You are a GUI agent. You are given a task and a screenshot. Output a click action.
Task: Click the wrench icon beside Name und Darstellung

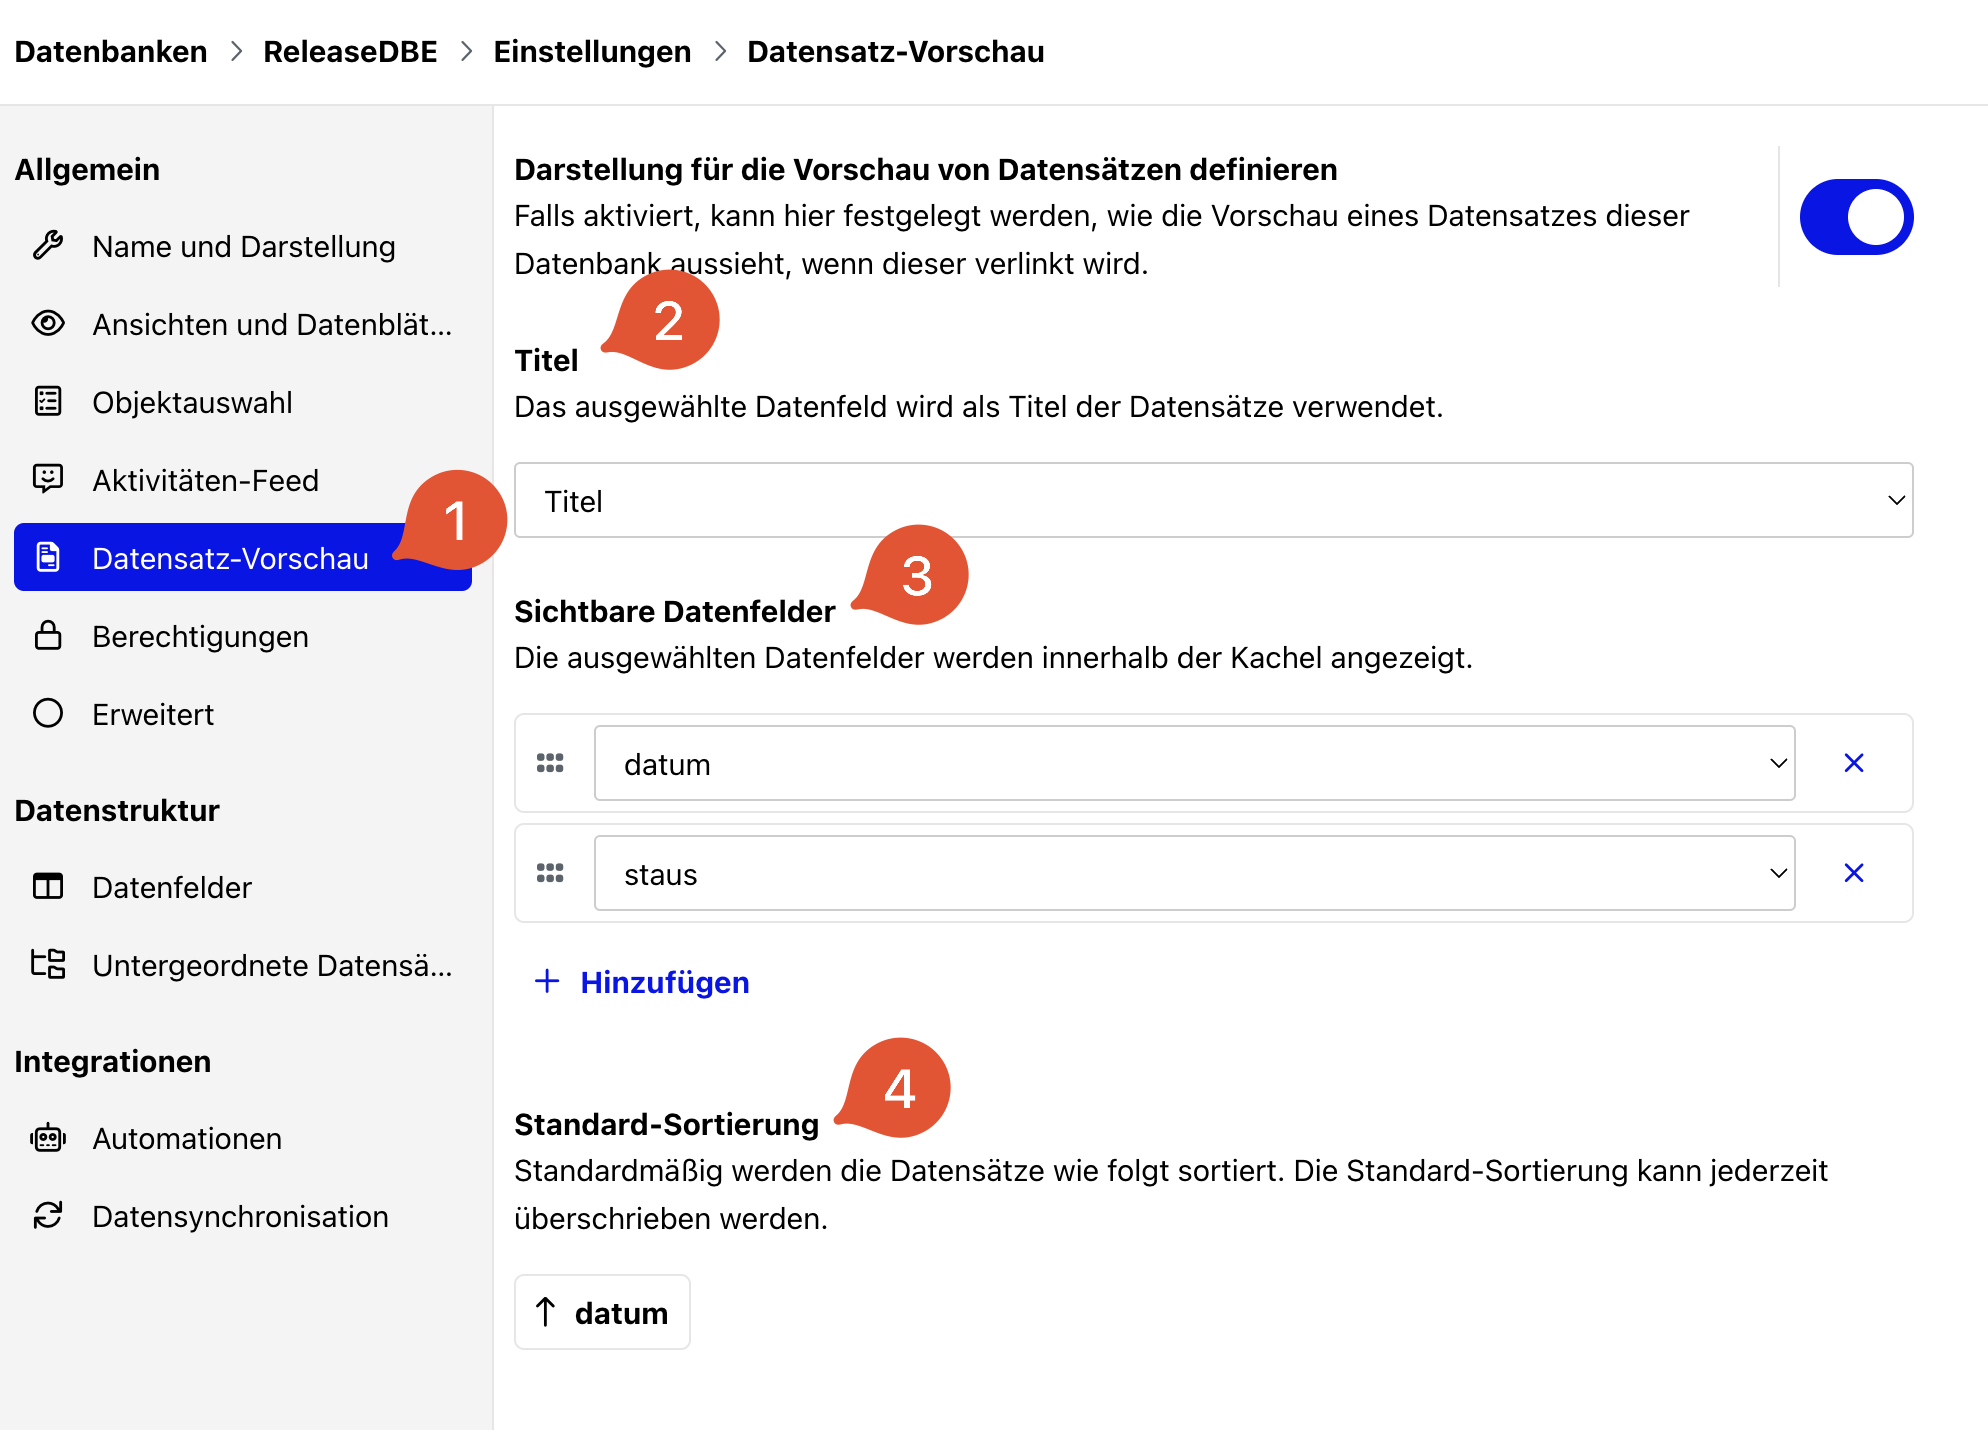(48, 245)
